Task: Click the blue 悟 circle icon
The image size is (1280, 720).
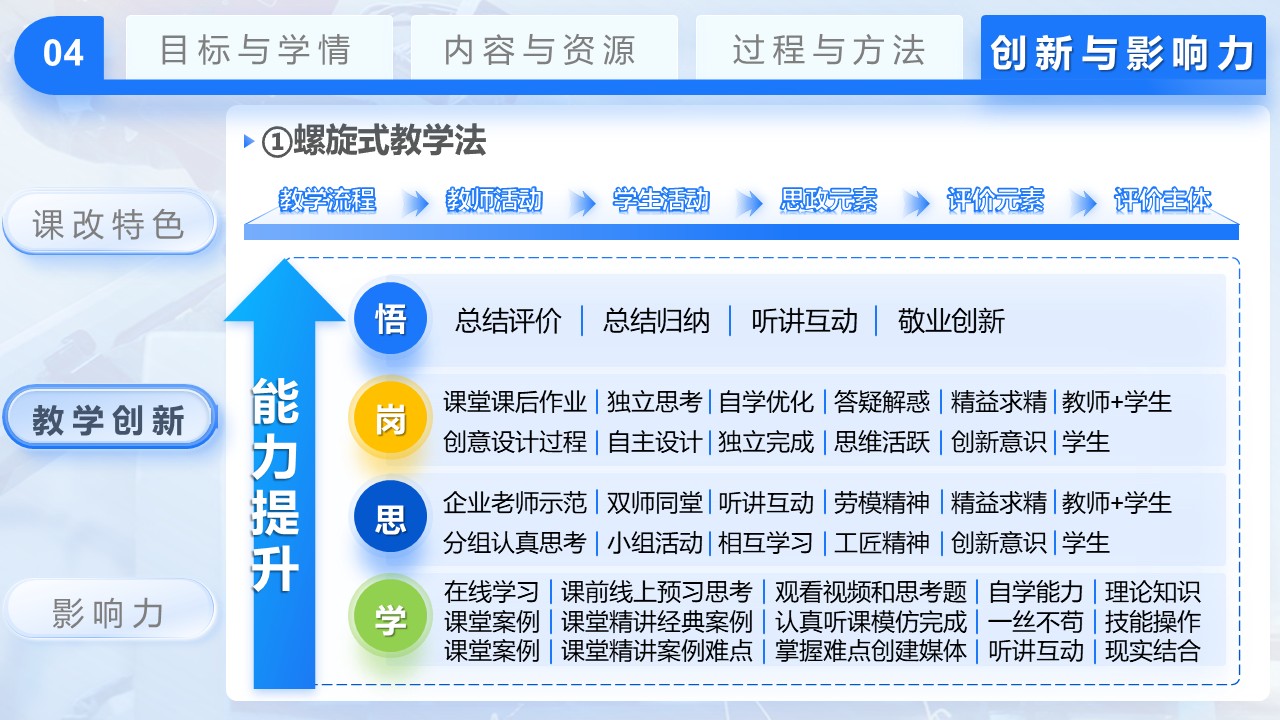Action: (x=390, y=319)
